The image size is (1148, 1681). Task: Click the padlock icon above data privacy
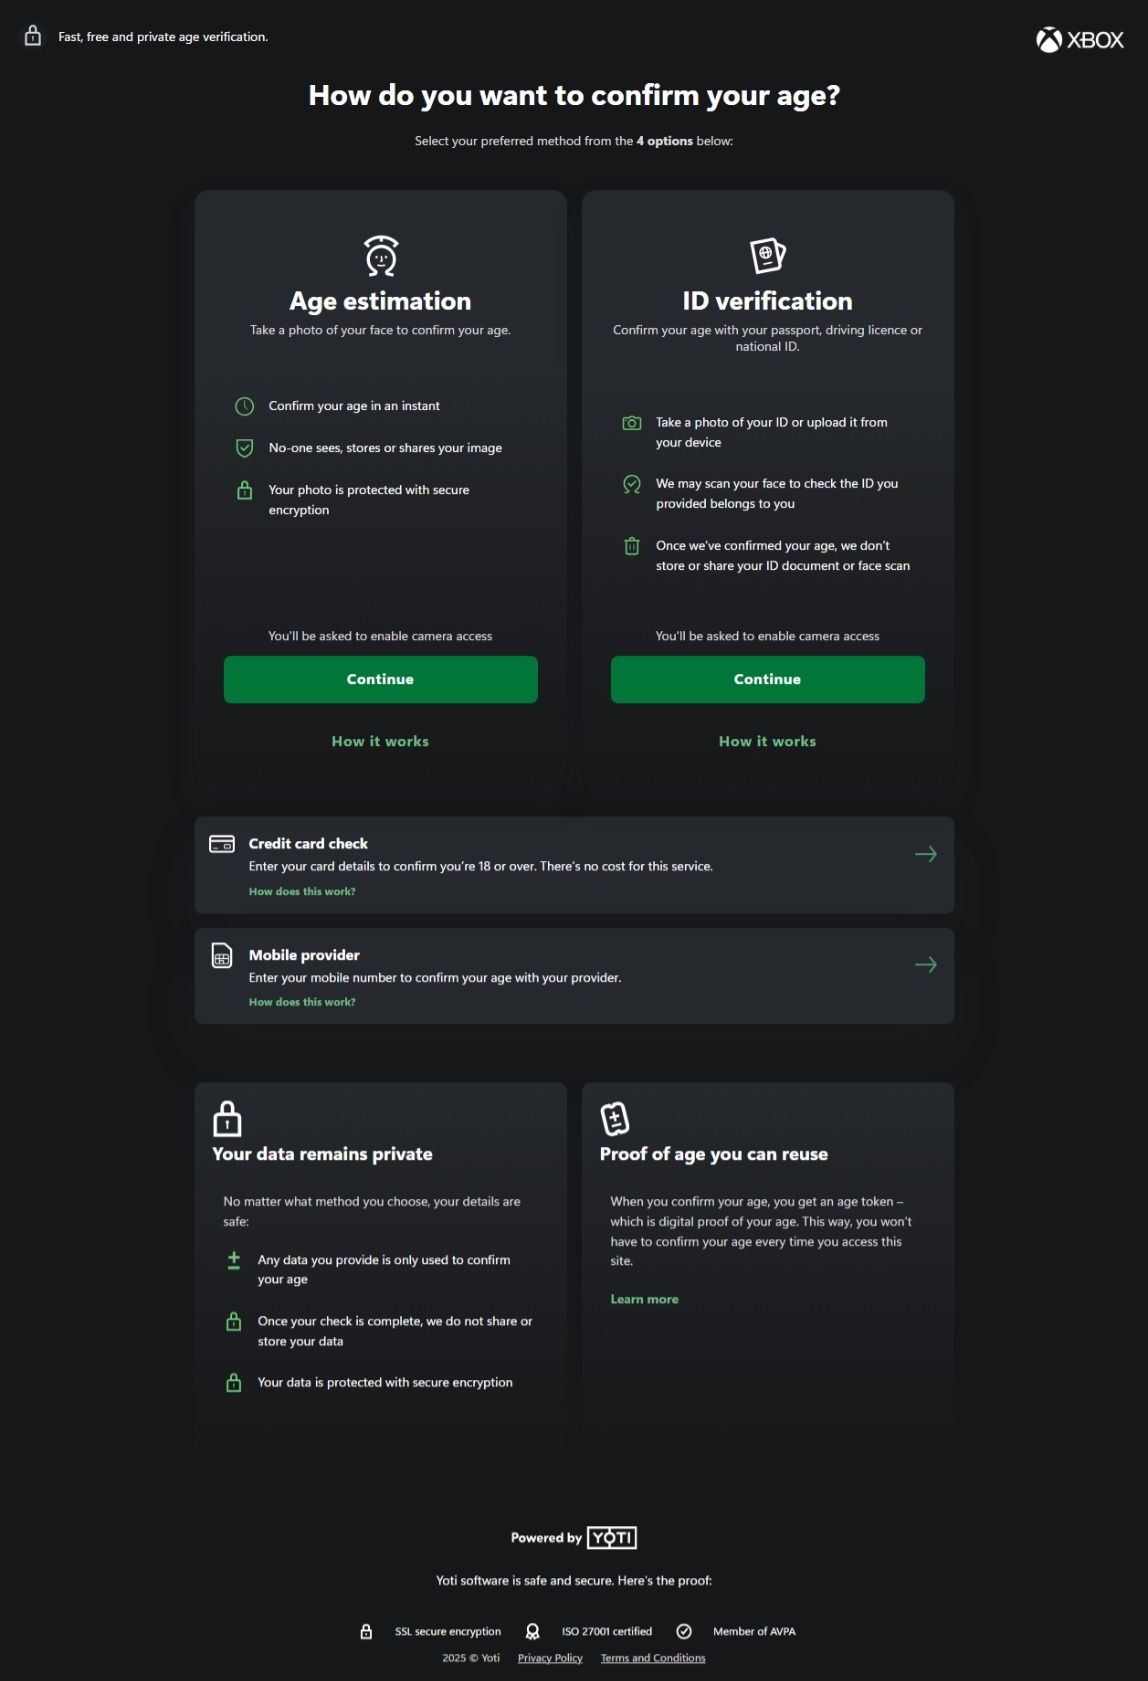coord(228,1119)
